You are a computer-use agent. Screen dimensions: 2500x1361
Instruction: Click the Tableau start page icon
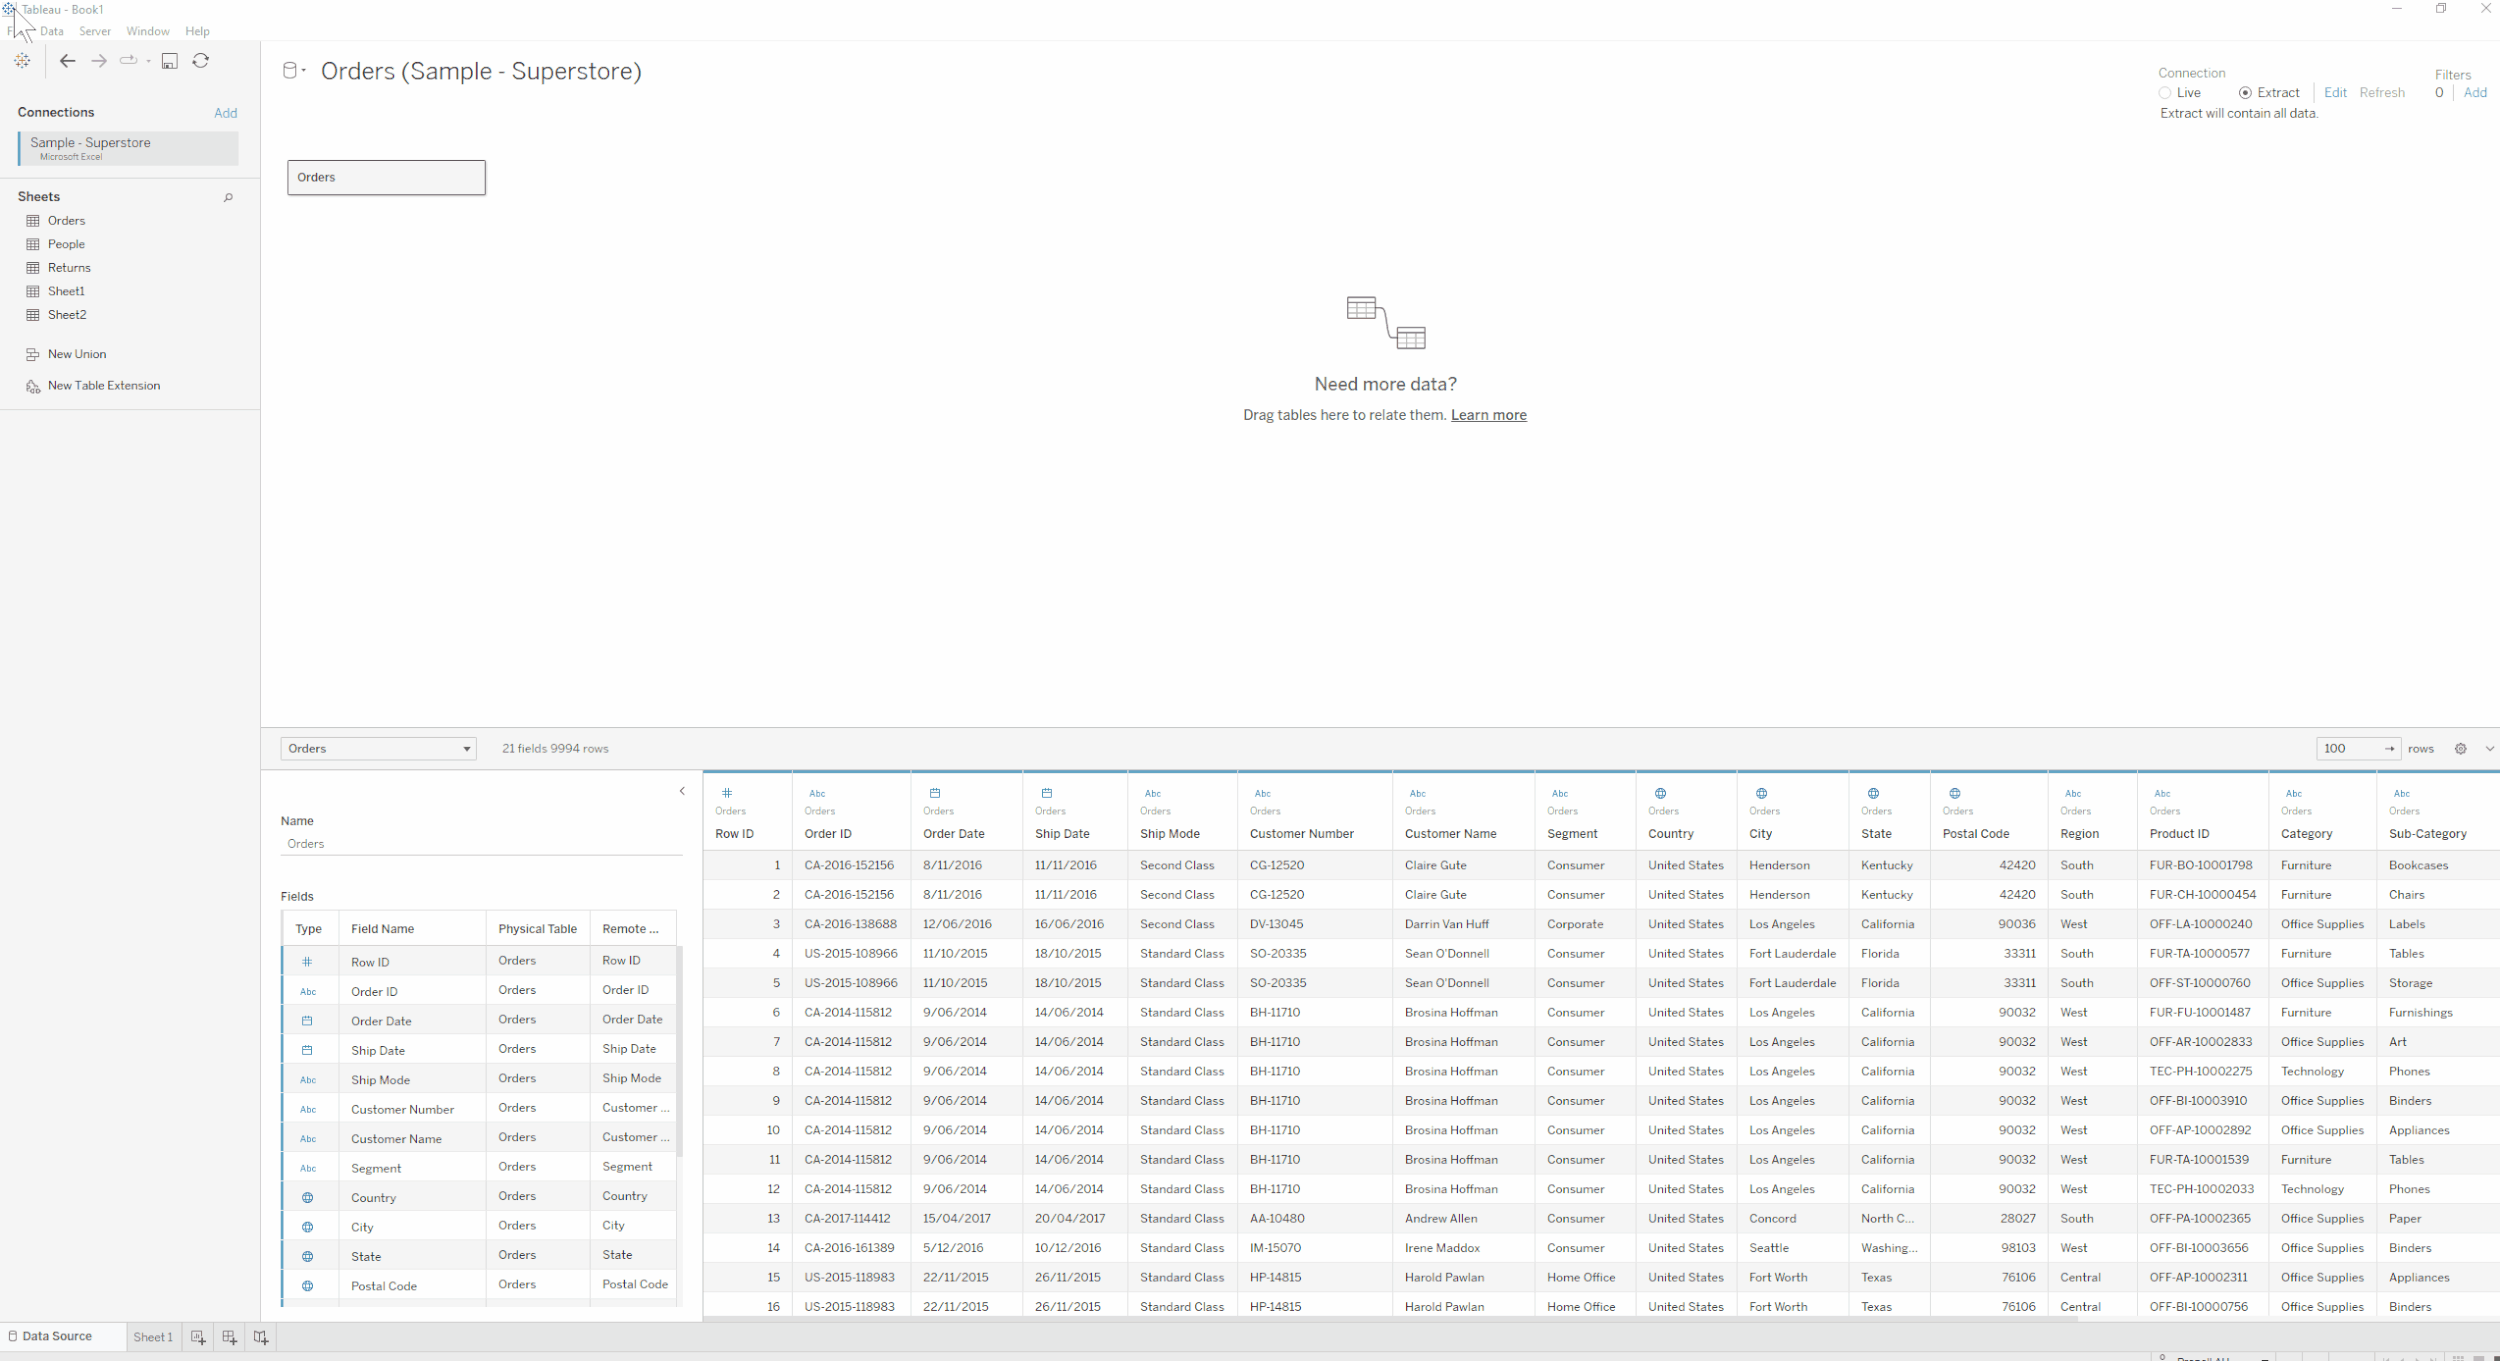point(22,61)
